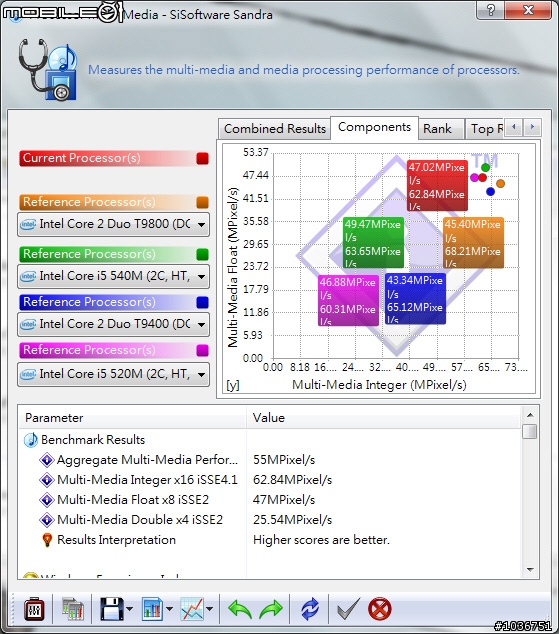Toggle the magenta Reference Processor swatch
The image size is (559, 634).
pyautogui.click(x=203, y=350)
